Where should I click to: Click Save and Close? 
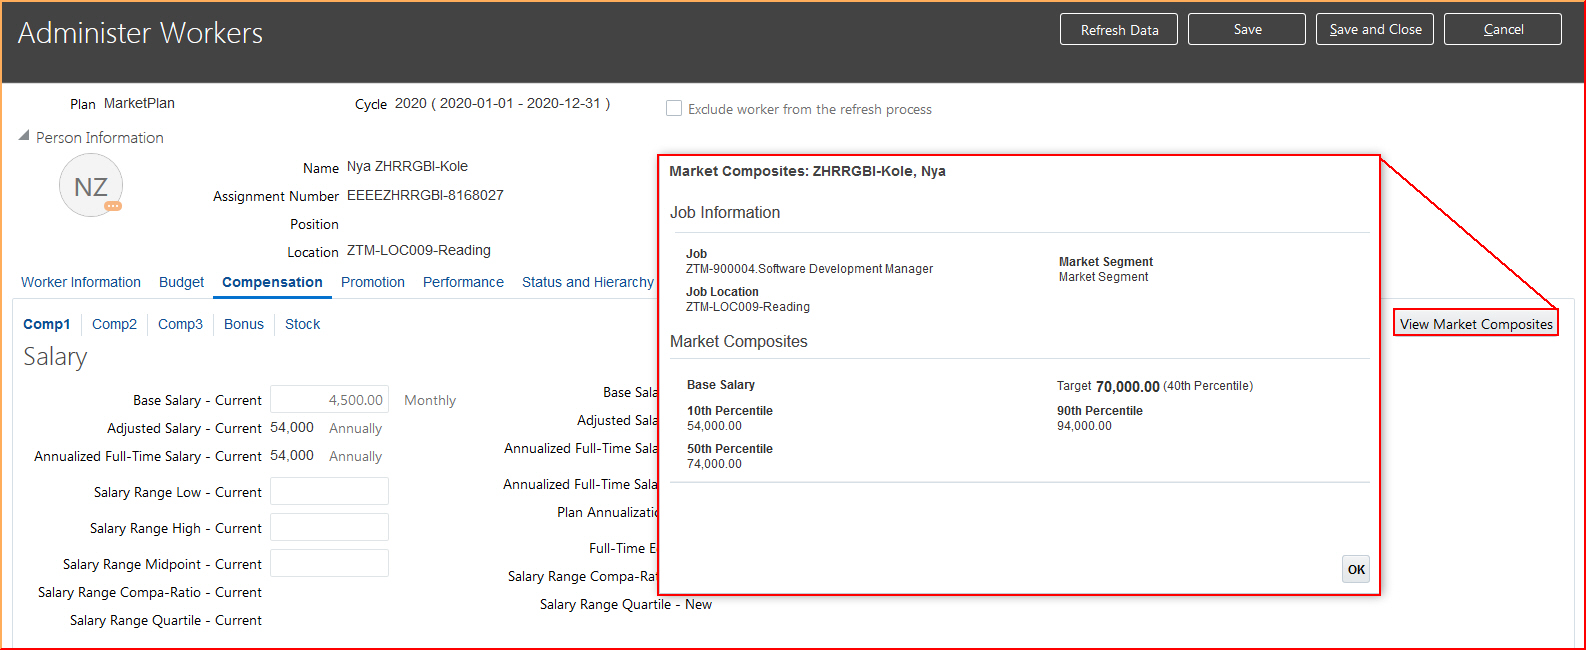[1374, 30]
